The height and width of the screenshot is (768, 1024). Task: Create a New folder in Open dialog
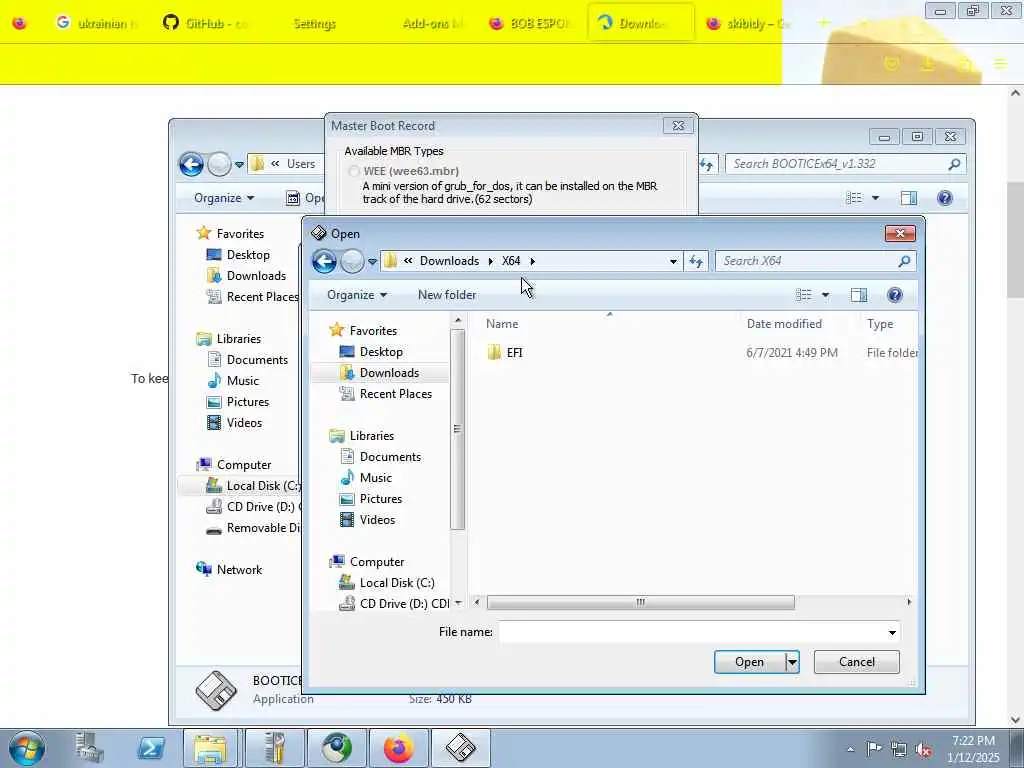click(x=447, y=295)
